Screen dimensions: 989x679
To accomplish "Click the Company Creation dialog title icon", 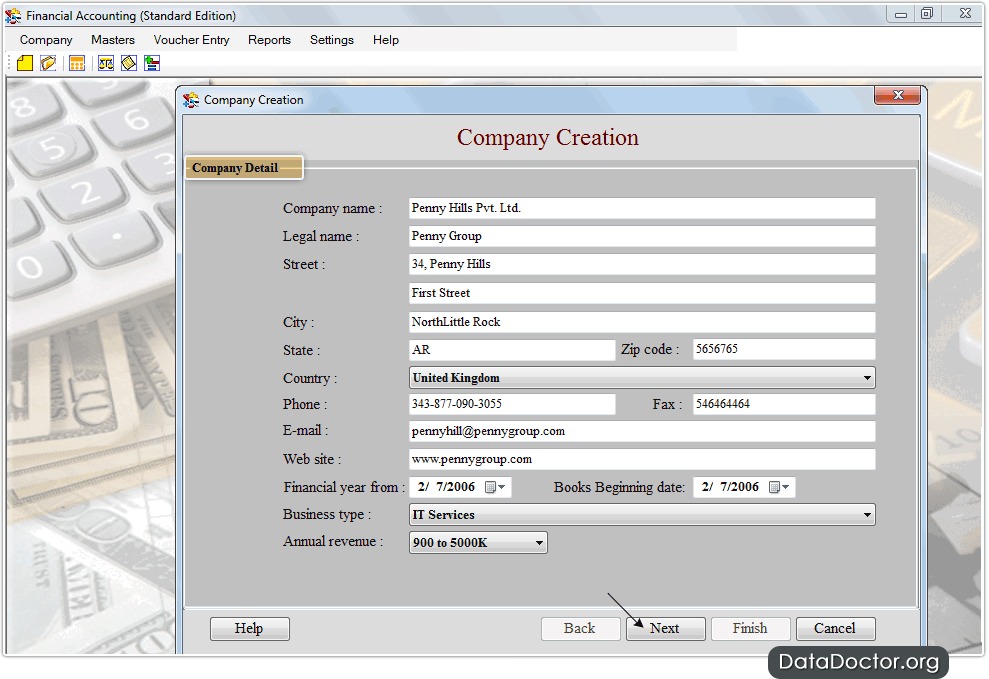I will (x=191, y=100).
